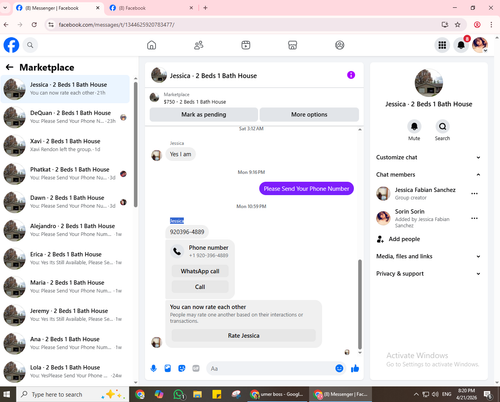Send a thumbs up like

pyautogui.click(x=355, y=368)
